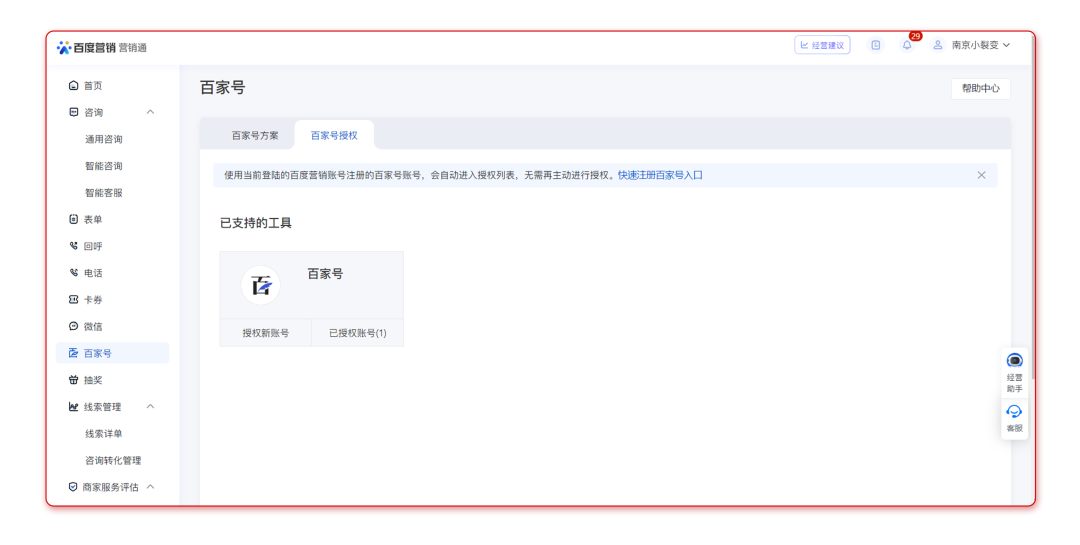Open 卡券 coupon item in sidebar
This screenshot has height=545, width=1080.
[x=92, y=300]
